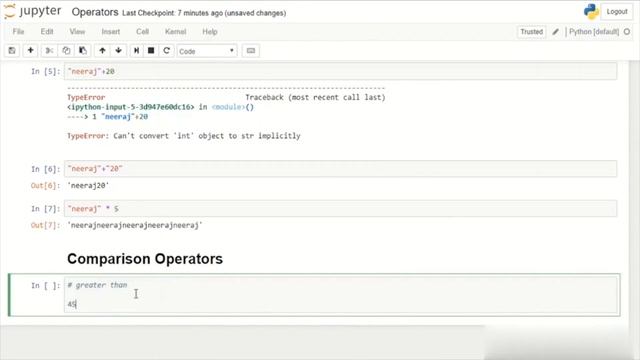This screenshot has width=640, height=360.
Task: Restart the kernel circular arrow icon
Action: pos(166,51)
